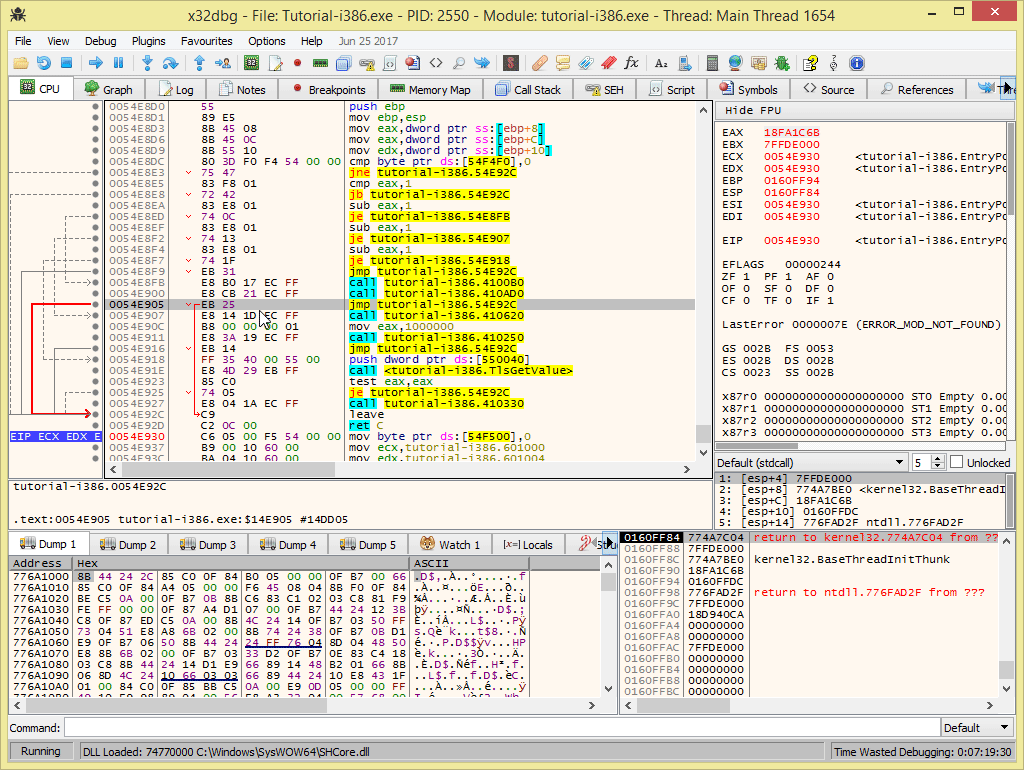Click the Hide FPU button
Image resolution: width=1024 pixels, height=770 pixels.
coord(753,110)
